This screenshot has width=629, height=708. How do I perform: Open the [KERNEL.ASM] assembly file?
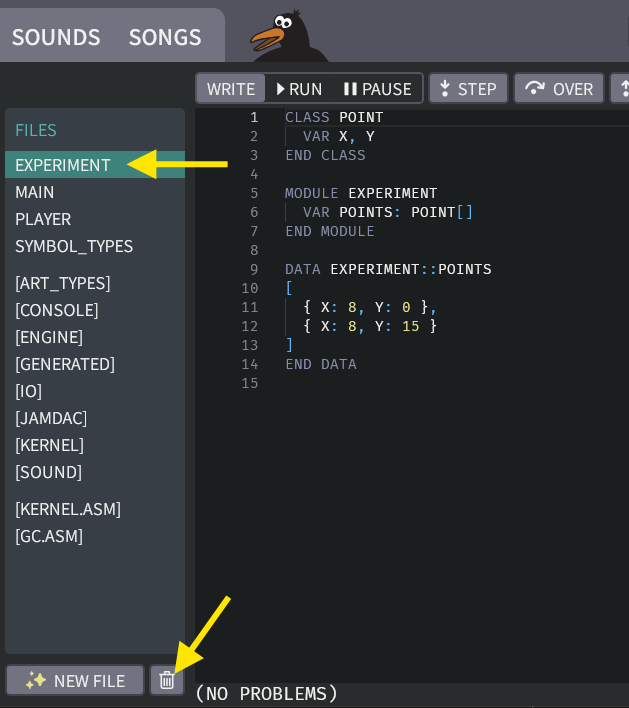68,509
